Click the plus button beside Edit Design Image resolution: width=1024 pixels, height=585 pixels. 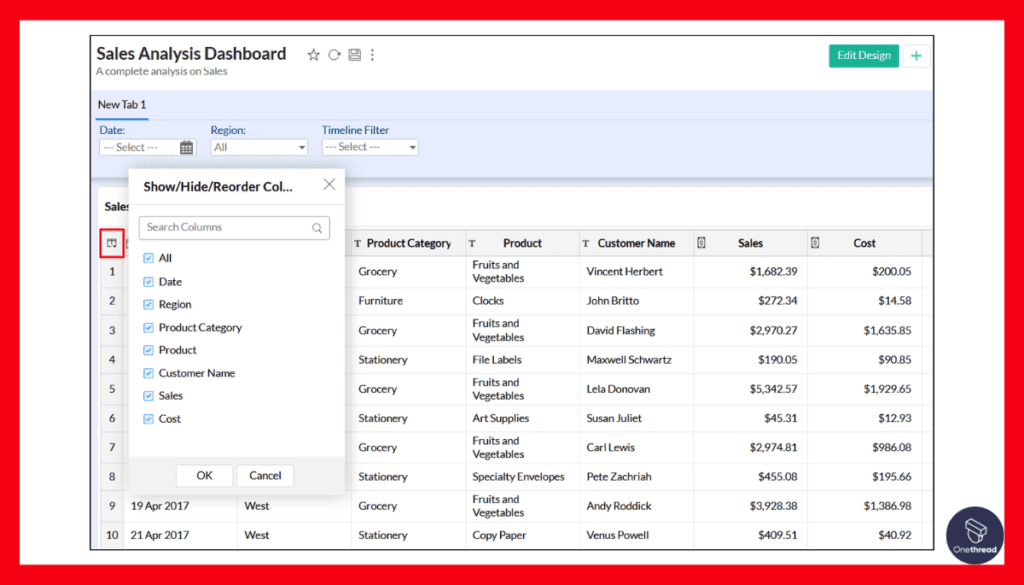pyautogui.click(x=916, y=55)
